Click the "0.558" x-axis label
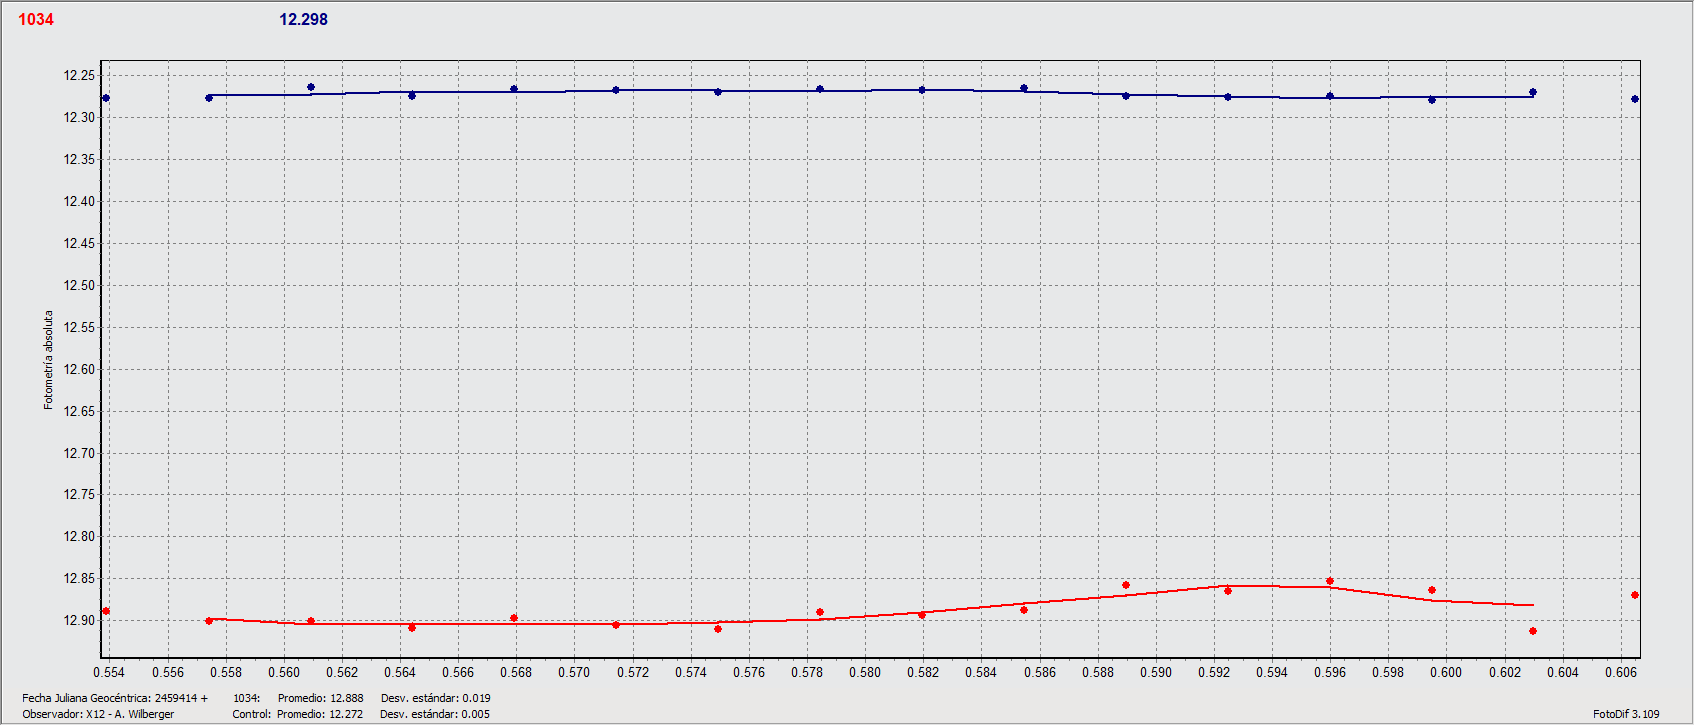The height and width of the screenshot is (726, 1695). pyautogui.click(x=226, y=673)
